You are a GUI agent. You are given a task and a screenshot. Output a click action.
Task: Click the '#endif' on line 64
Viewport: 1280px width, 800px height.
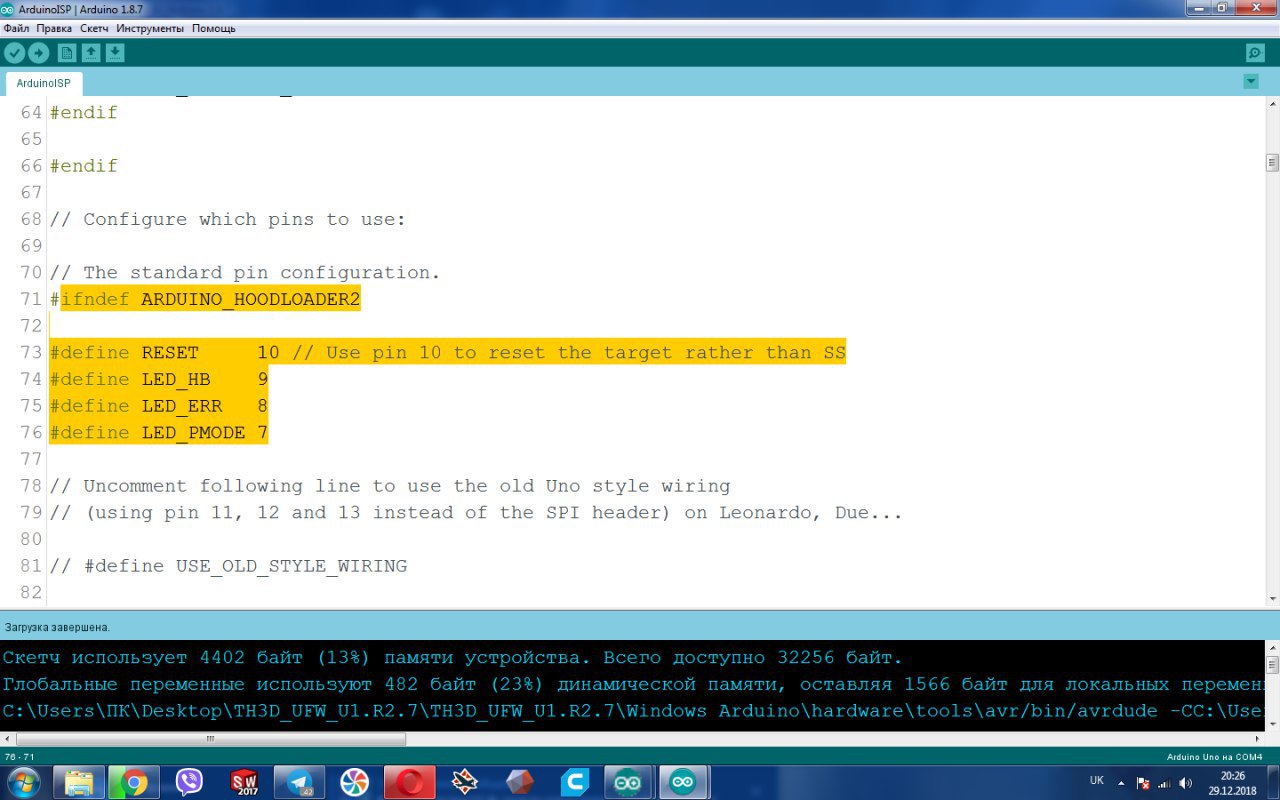(84, 112)
